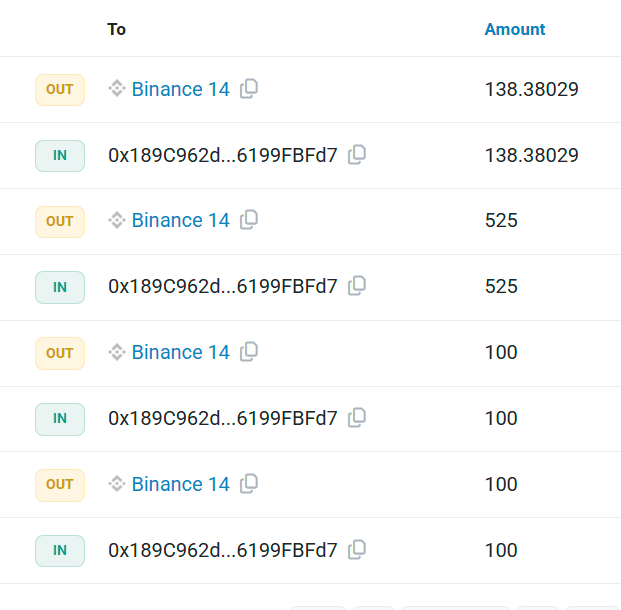Click amount 525 in OUT row
The height and width of the screenshot is (610, 621).
coord(501,220)
